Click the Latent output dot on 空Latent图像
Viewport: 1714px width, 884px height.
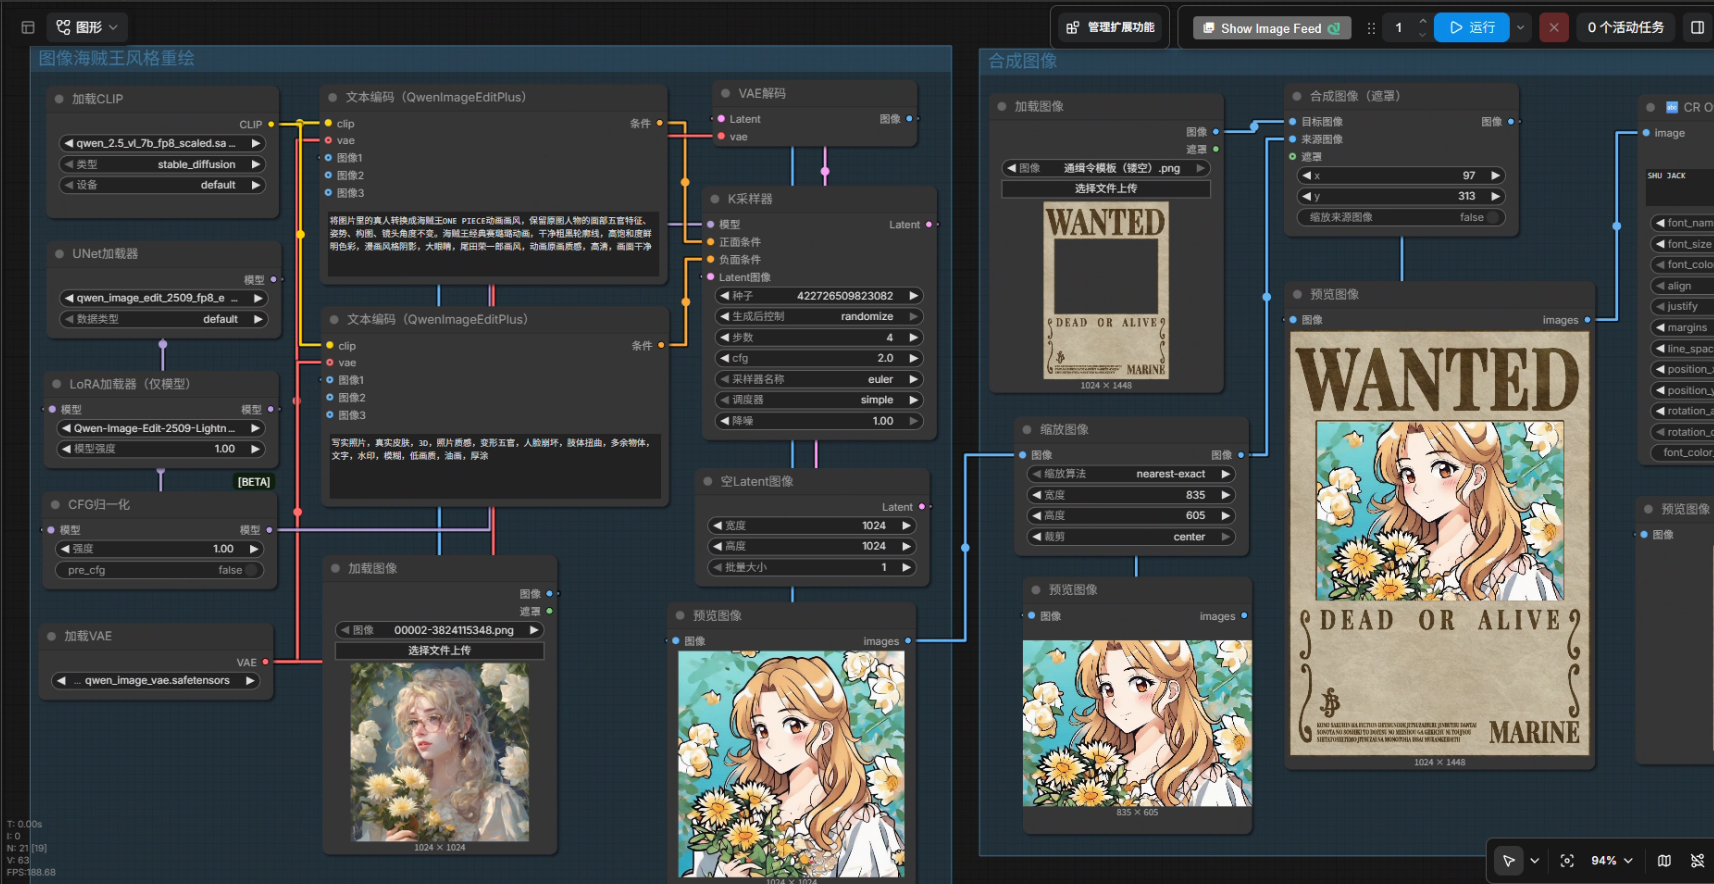(x=922, y=507)
